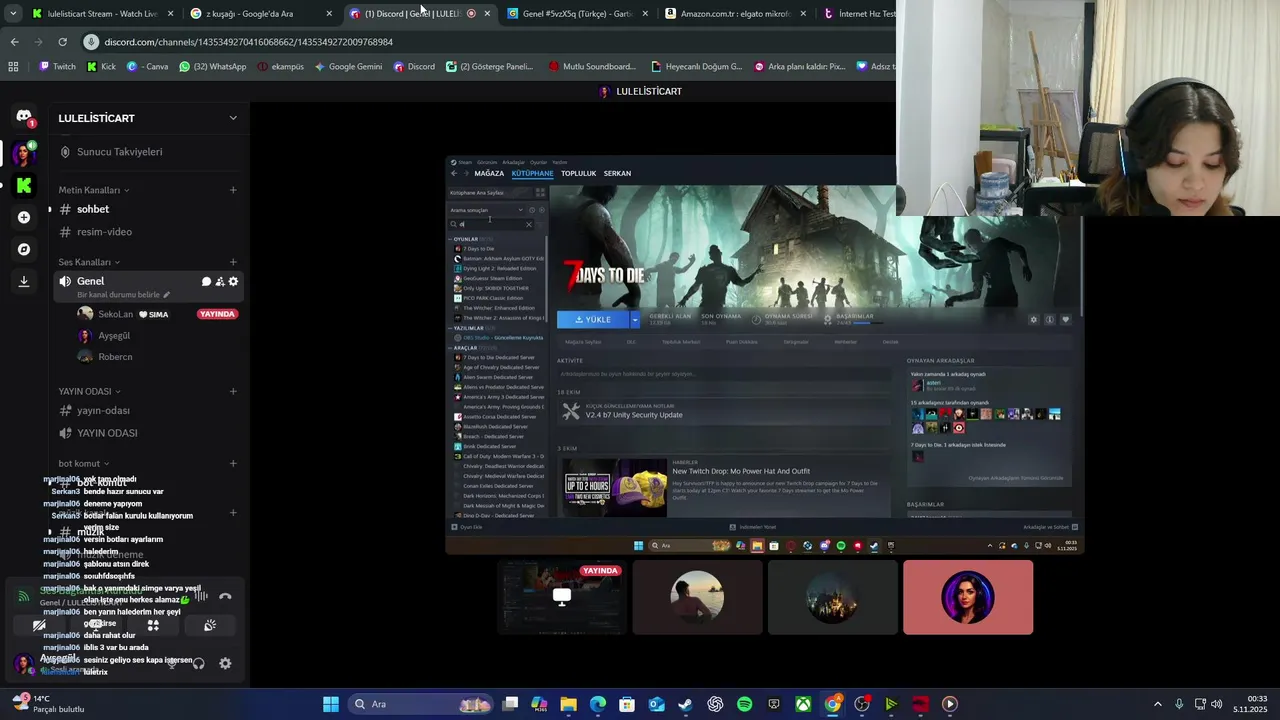Click the volume icon in system tray

pyautogui.click(x=1216, y=704)
